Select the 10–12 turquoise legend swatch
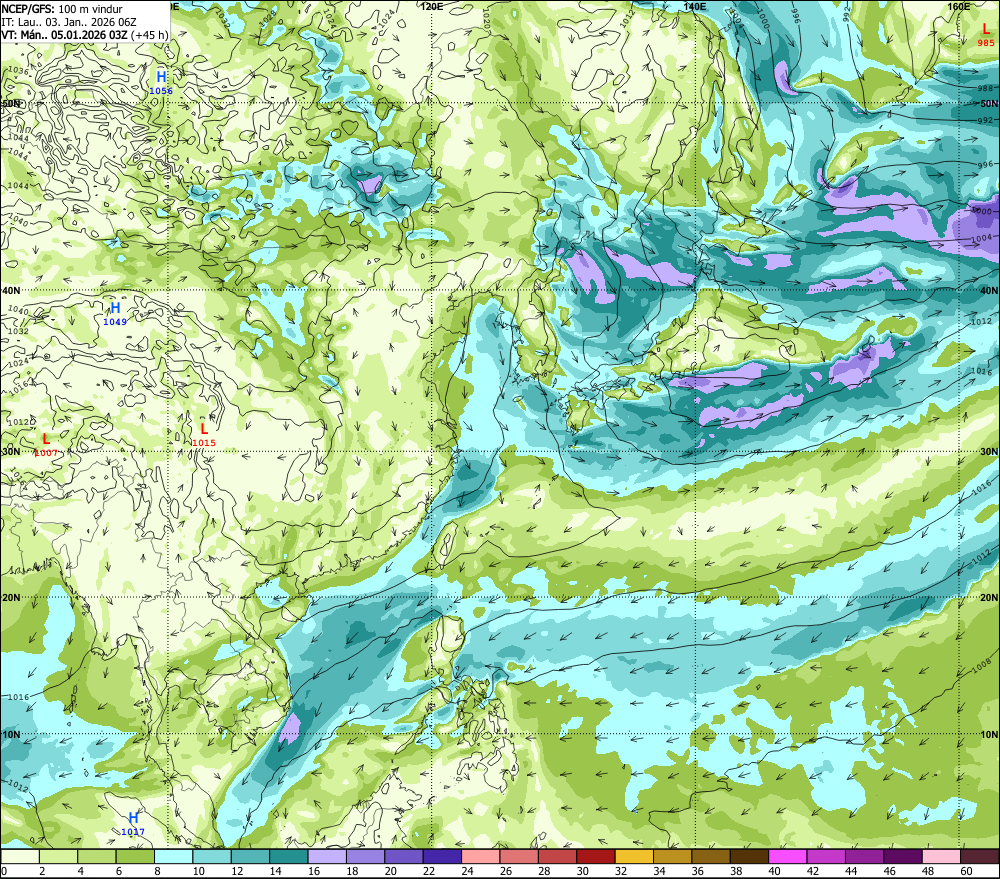This screenshot has width=1000, height=879. (212, 857)
